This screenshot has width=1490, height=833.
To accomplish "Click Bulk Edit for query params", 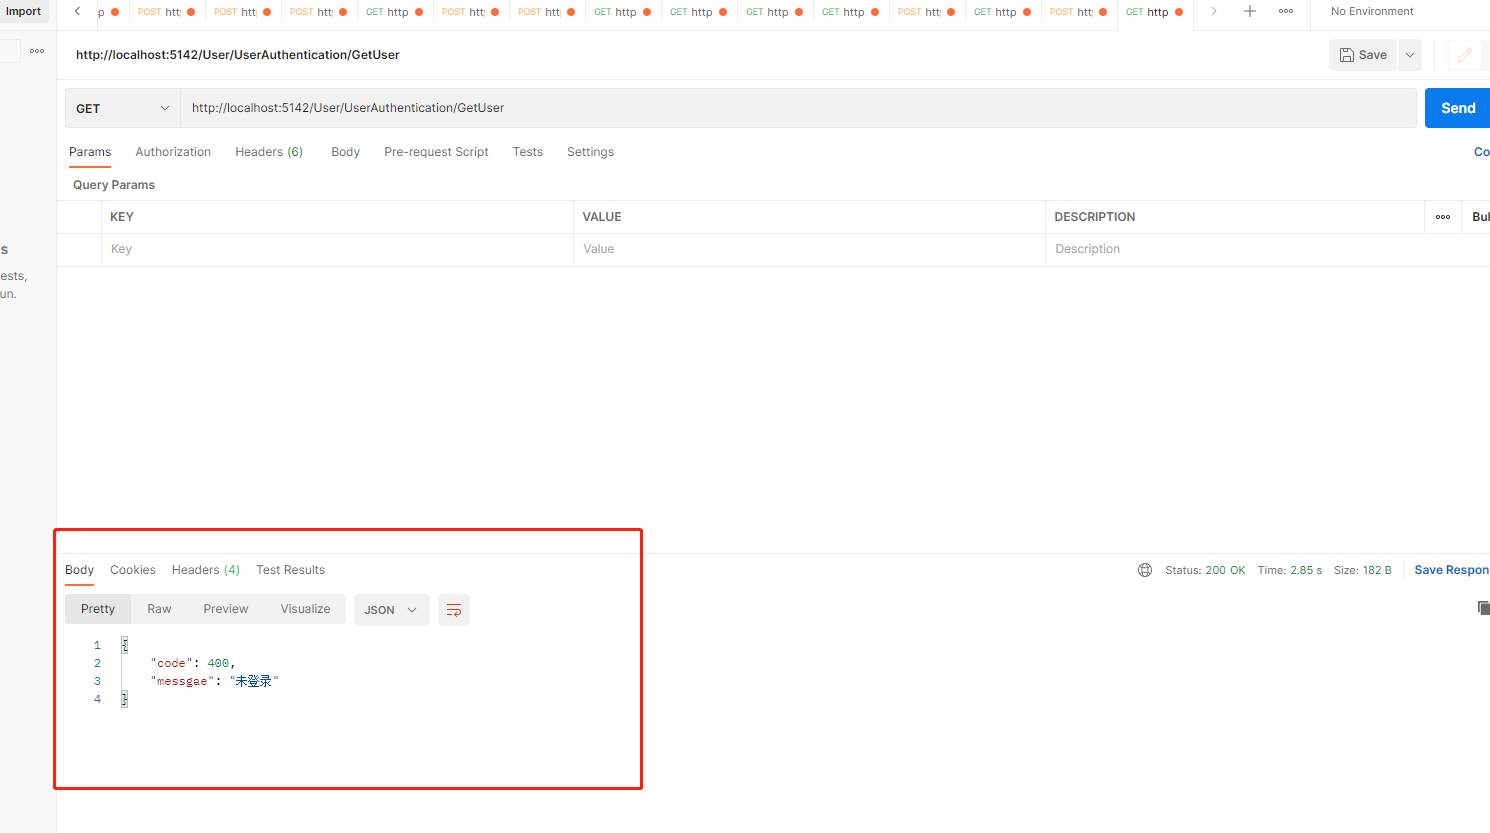I will point(1479,216).
